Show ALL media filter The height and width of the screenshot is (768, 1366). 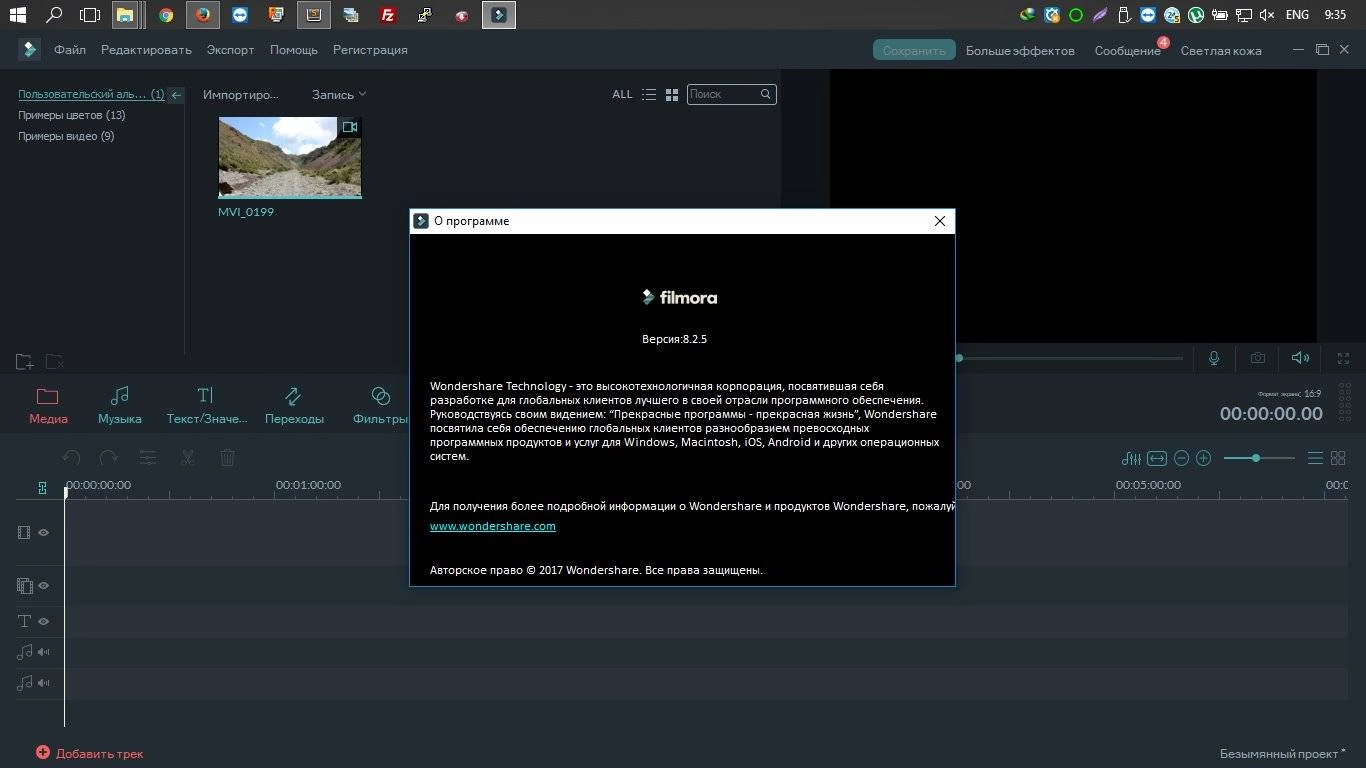click(622, 94)
